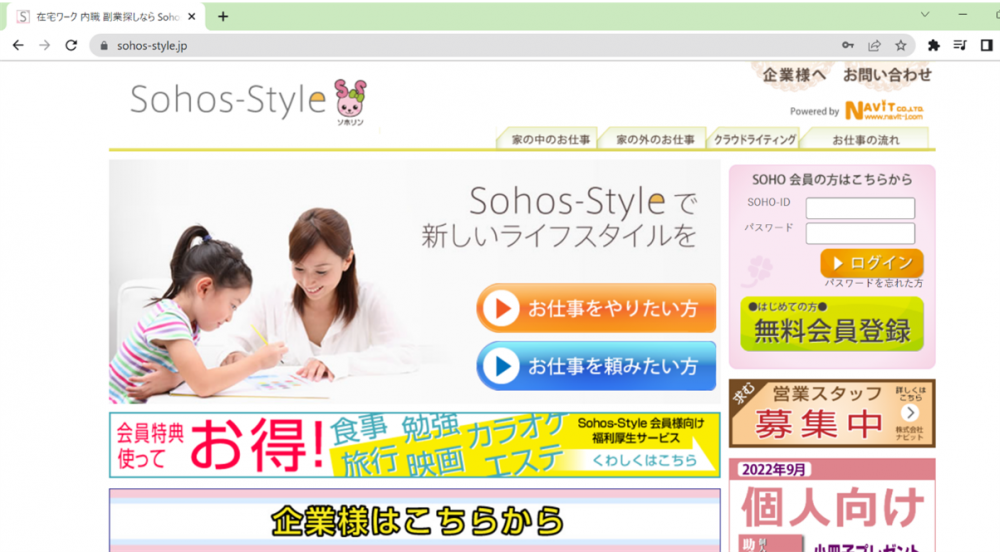Click the 営業スタッフ募集中 banner
Screen dimensions: 1000x552
click(x=832, y=413)
